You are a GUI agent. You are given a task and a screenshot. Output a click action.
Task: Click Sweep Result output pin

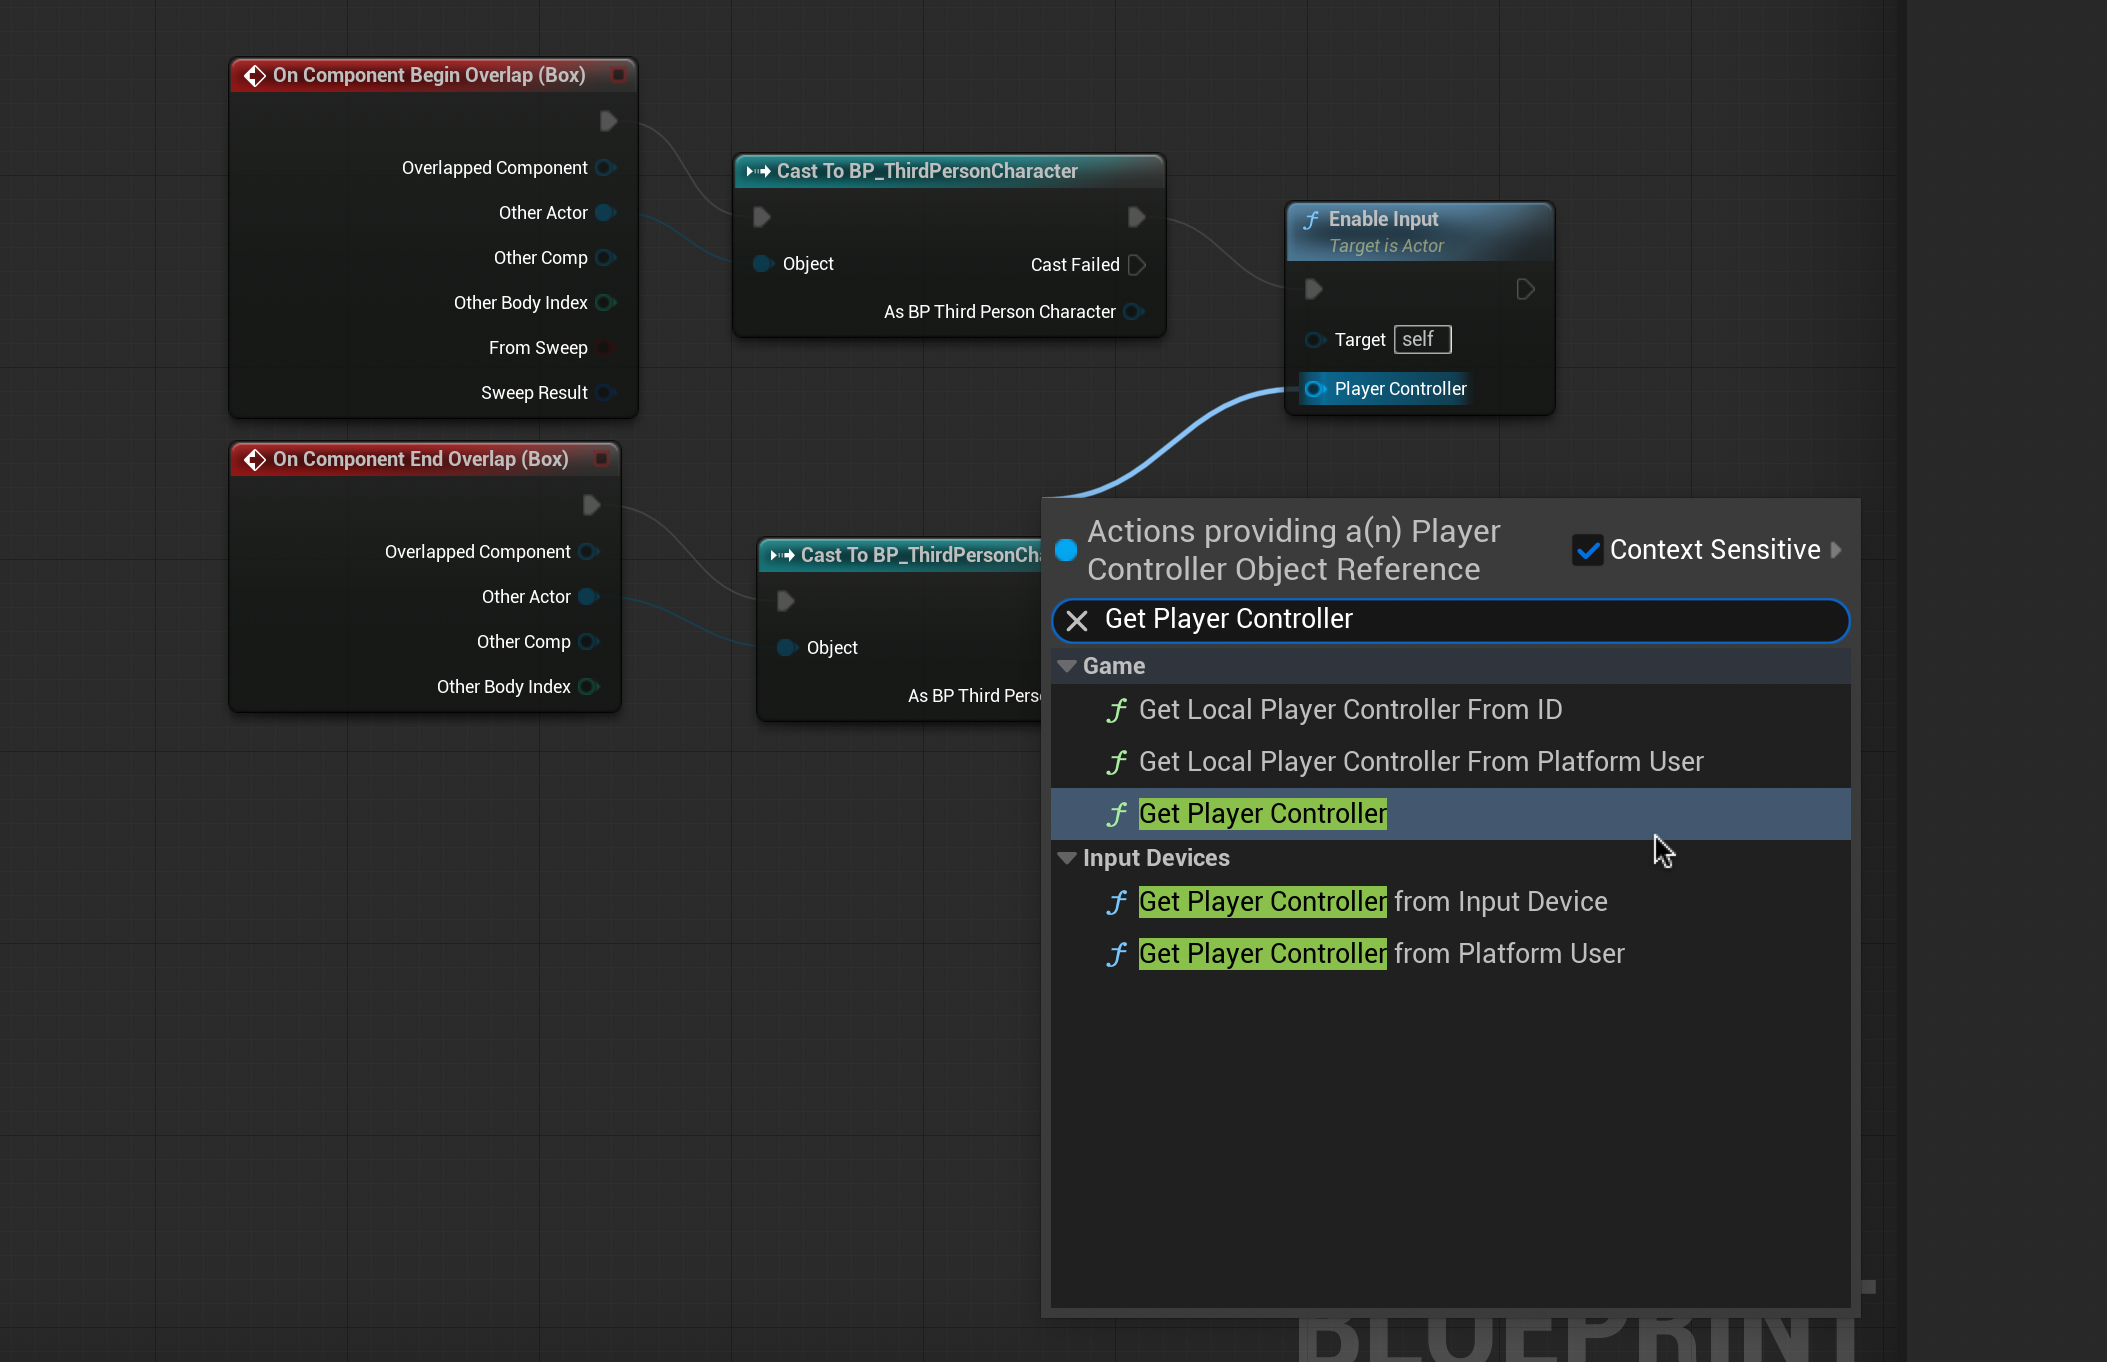click(605, 393)
